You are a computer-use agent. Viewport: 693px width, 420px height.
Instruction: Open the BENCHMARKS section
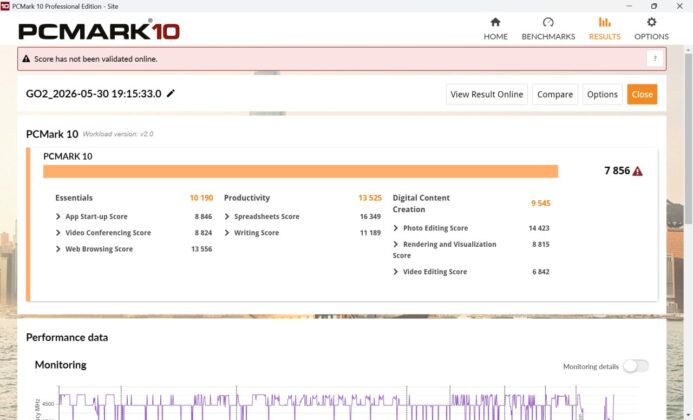pos(548,29)
